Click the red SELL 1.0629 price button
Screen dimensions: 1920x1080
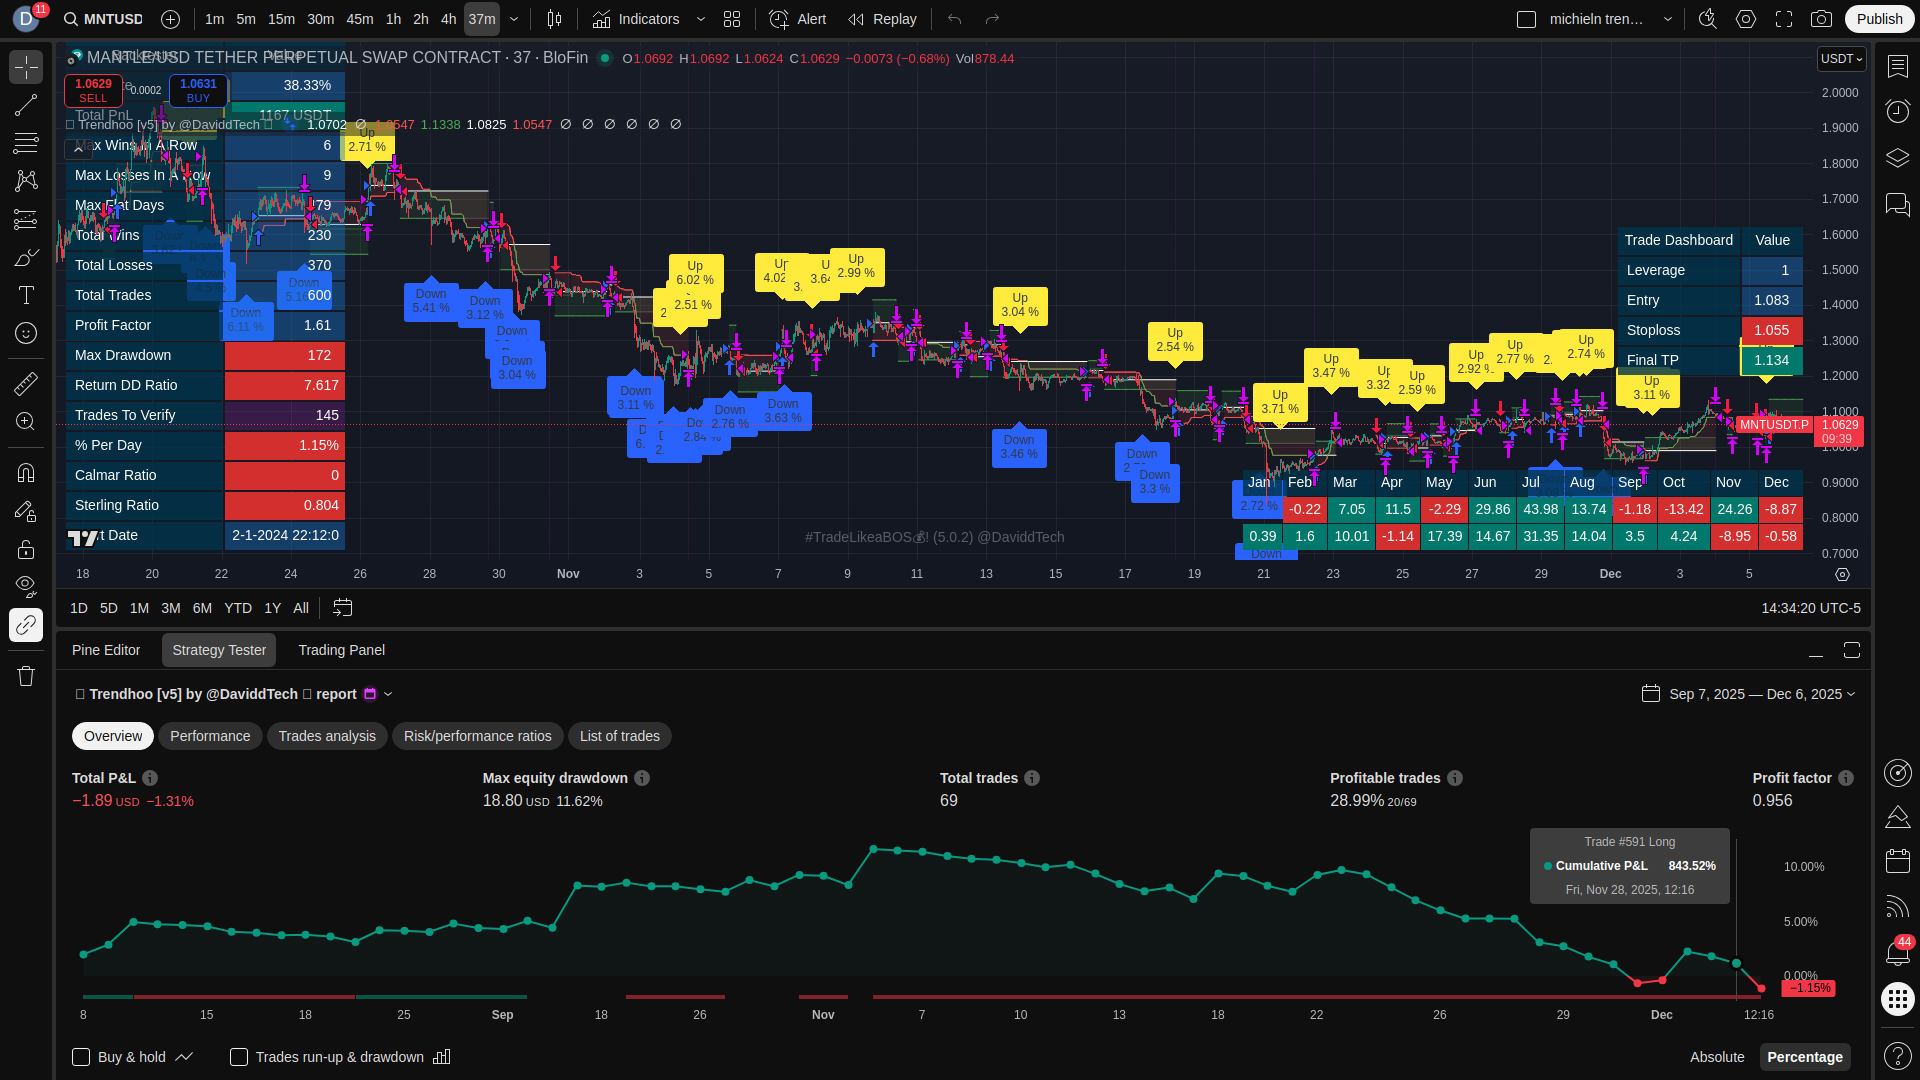[x=93, y=90]
